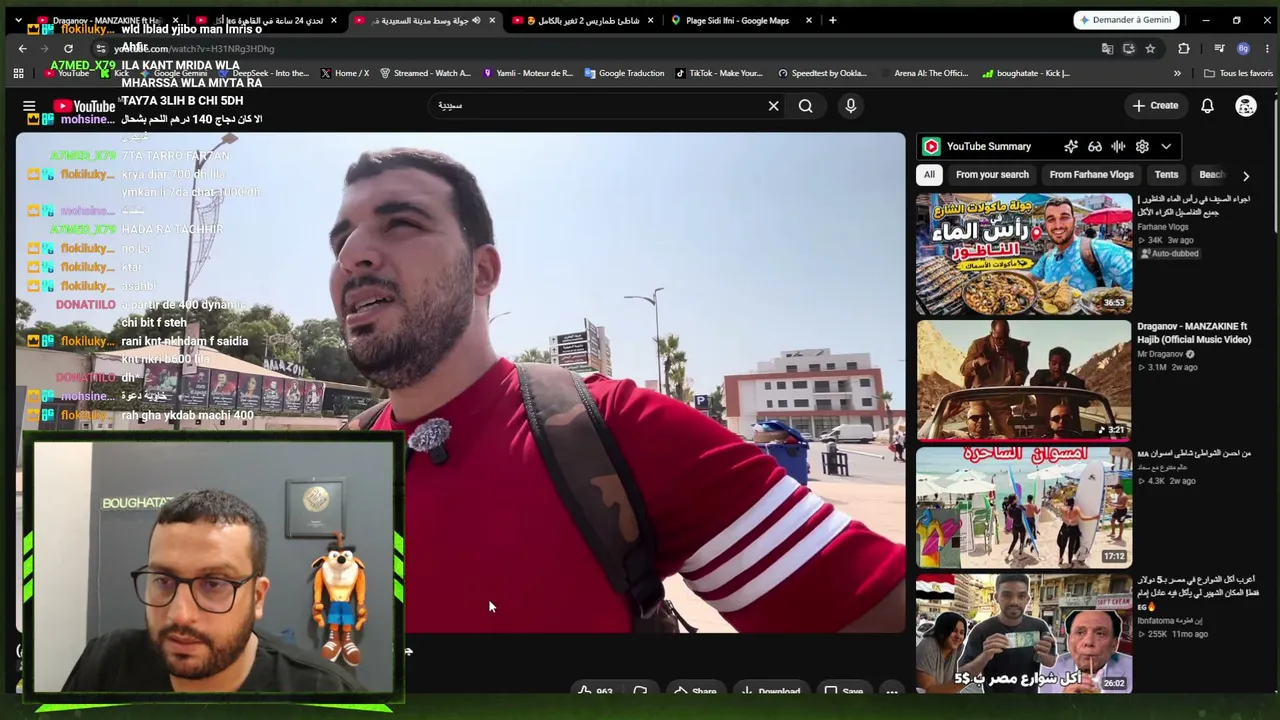Open Draganov - MANZAKINE ft Hajib video title
Screen dimensions: 1280x720
point(1194,333)
